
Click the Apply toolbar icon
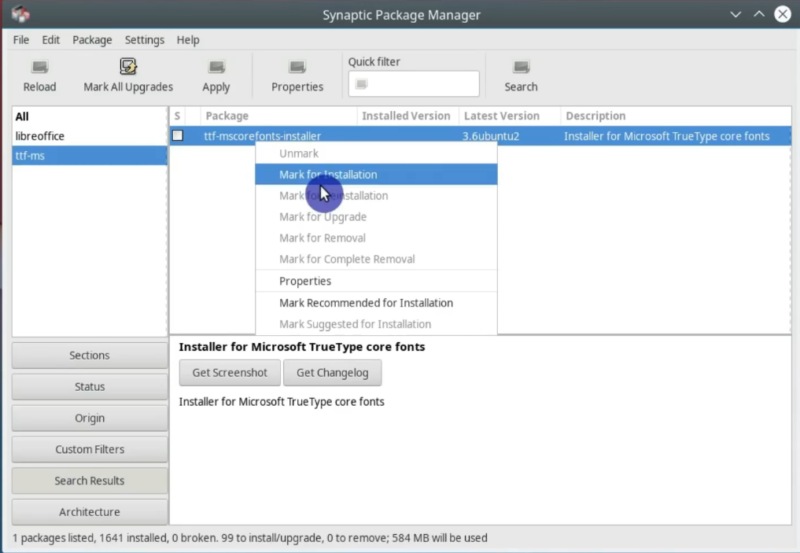216,67
